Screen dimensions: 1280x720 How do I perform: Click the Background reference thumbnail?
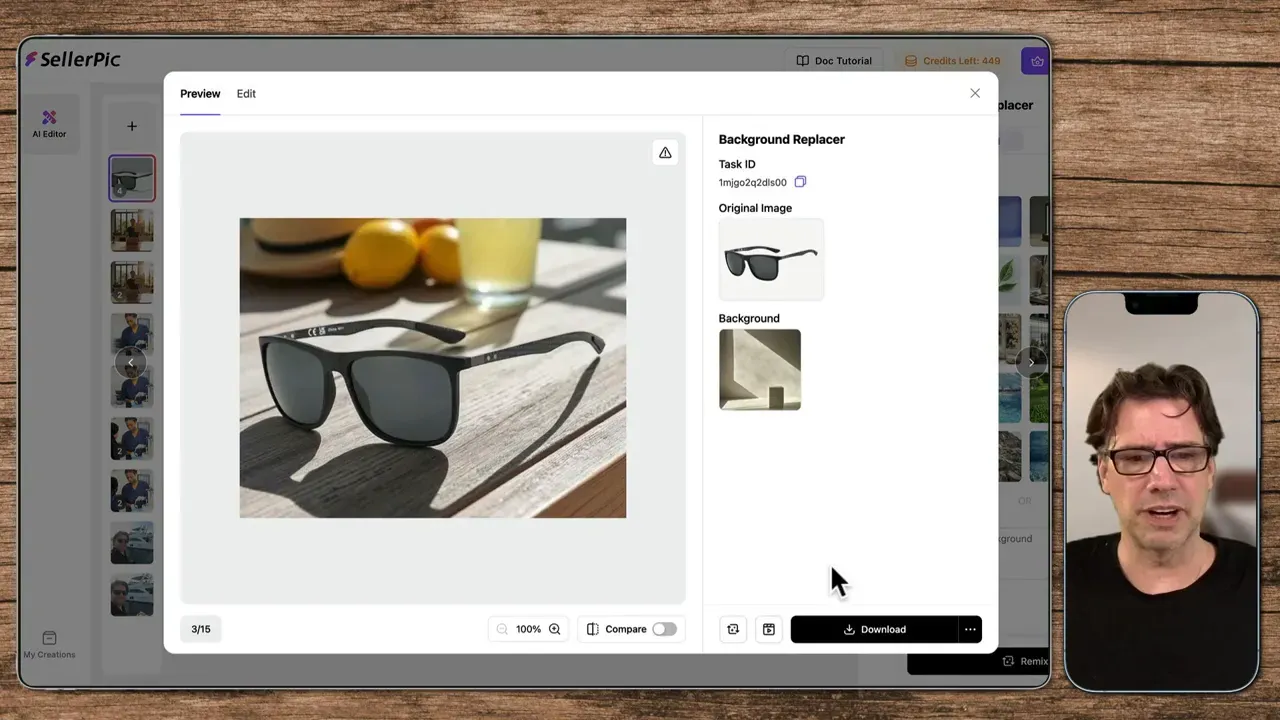[x=760, y=369]
